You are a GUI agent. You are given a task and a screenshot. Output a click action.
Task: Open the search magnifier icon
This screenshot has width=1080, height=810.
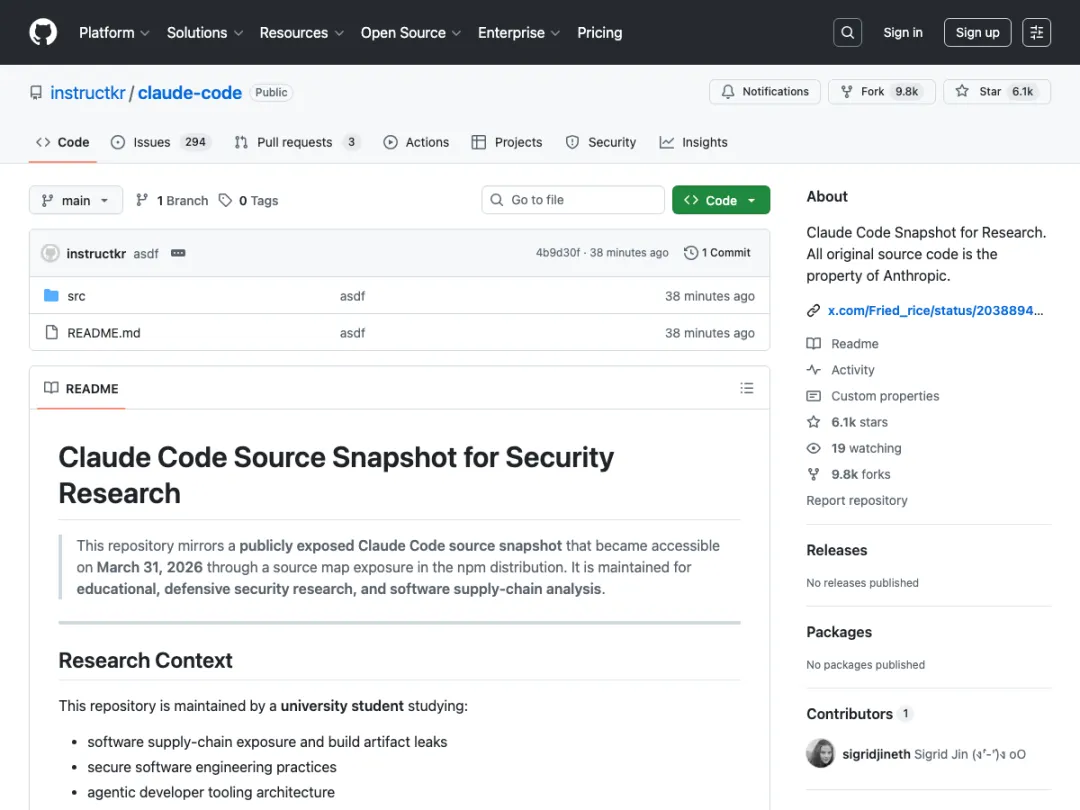[847, 33]
